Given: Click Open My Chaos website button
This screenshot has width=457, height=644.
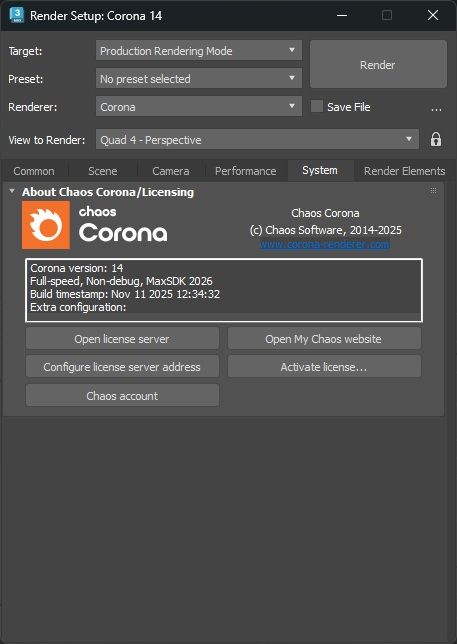Looking at the screenshot, I should 324,339.
